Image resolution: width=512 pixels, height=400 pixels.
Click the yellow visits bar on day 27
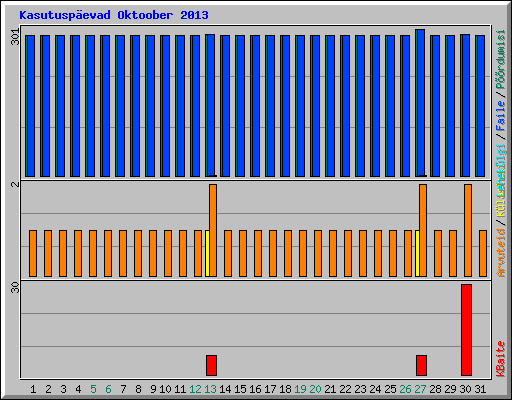coord(417,253)
